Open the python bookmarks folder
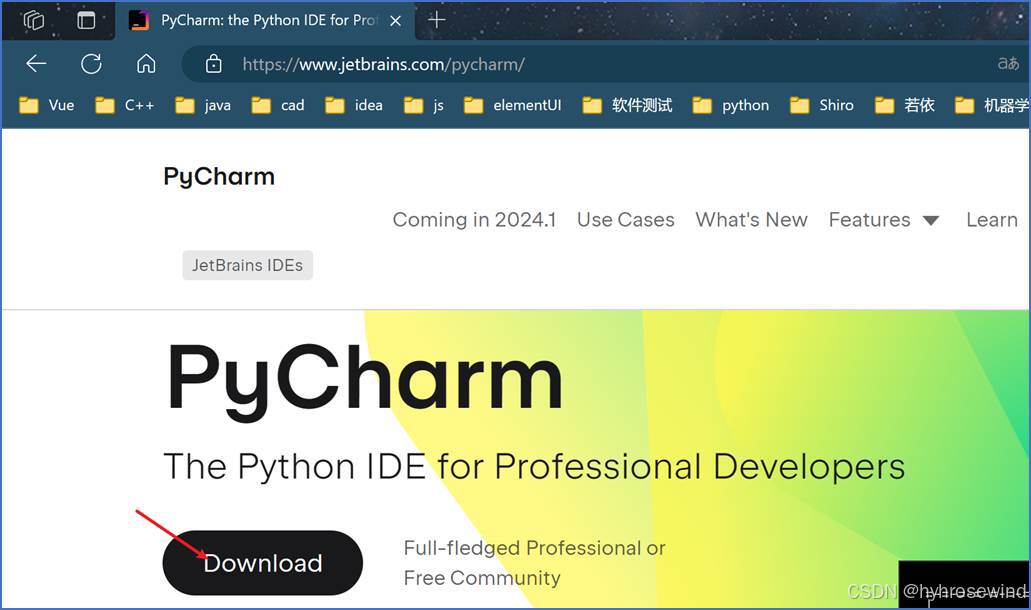The height and width of the screenshot is (610, 1031). click(731, 105)
